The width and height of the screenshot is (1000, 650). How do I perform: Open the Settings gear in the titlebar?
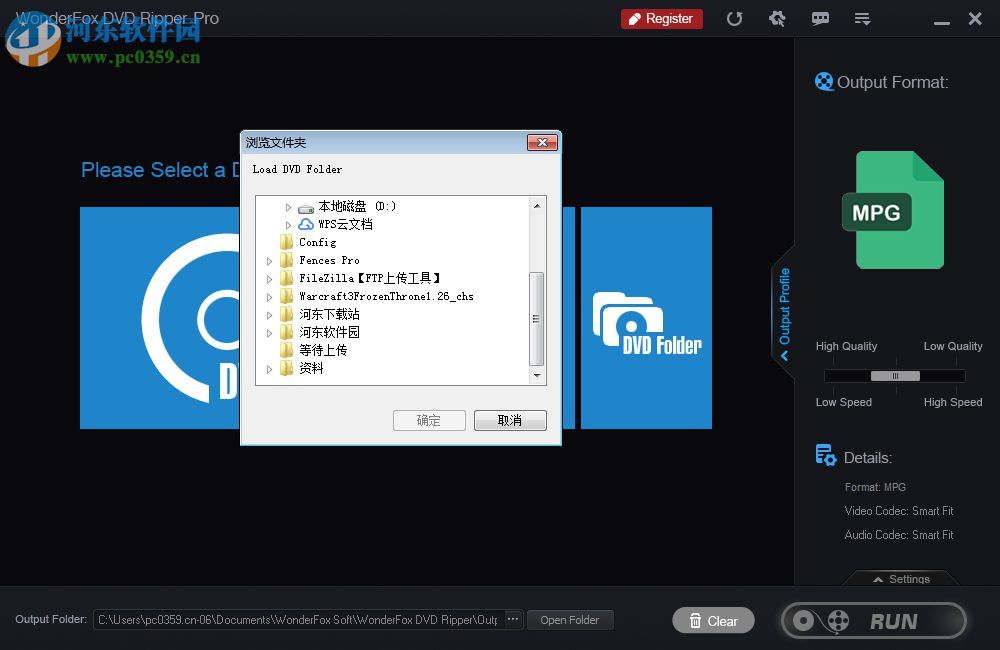pos(778,18)
